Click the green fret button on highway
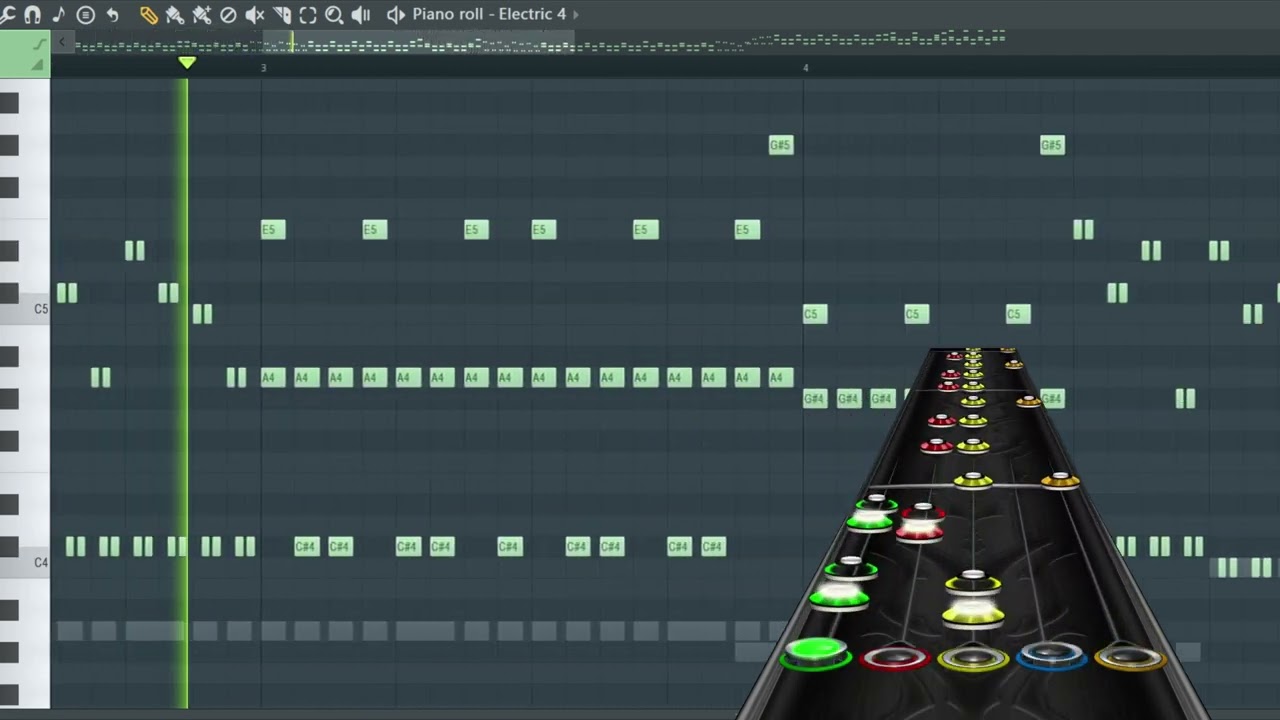 click(816, 654)
